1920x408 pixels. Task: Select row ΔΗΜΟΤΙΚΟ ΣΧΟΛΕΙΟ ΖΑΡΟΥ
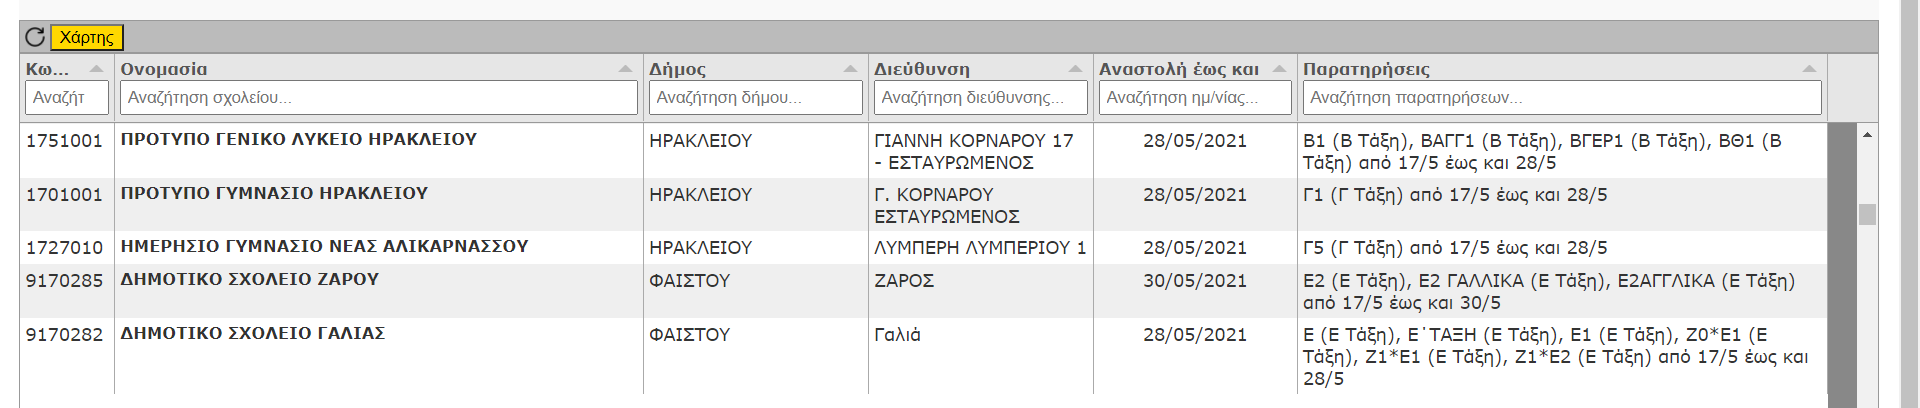coord(923,291)
